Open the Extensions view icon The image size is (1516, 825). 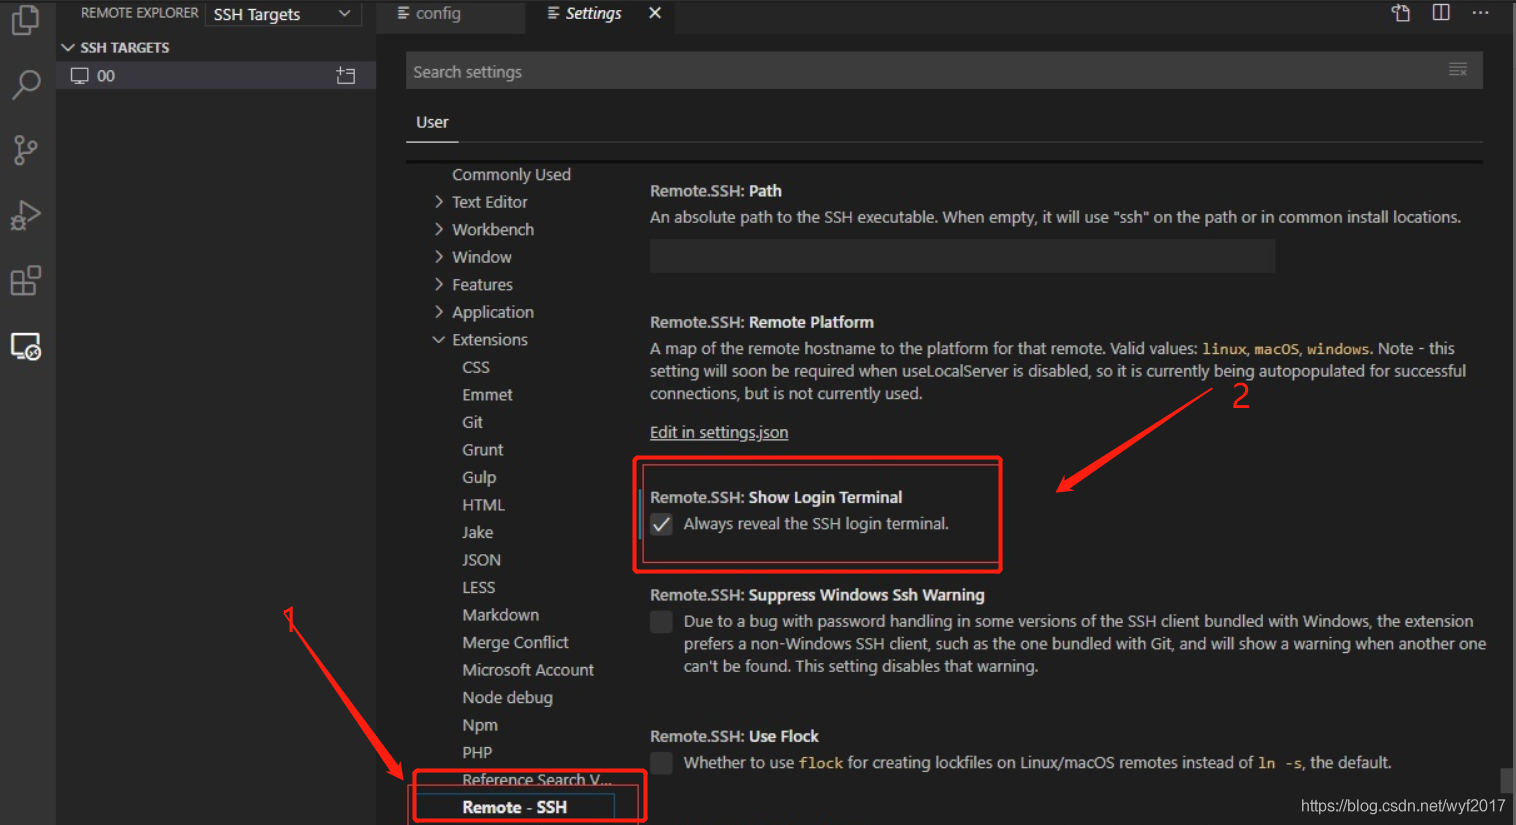[25, 281]
